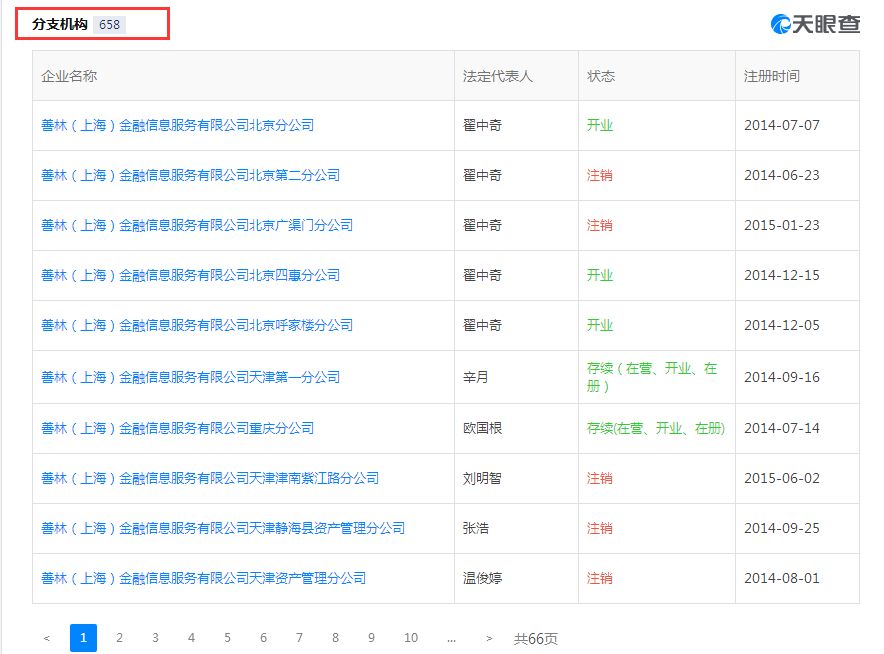Image resolution: width=884 pixels, height=654 pixels.
Task: Click 注销 status of 北京第二分公司 row
Action: pos(599,175)
